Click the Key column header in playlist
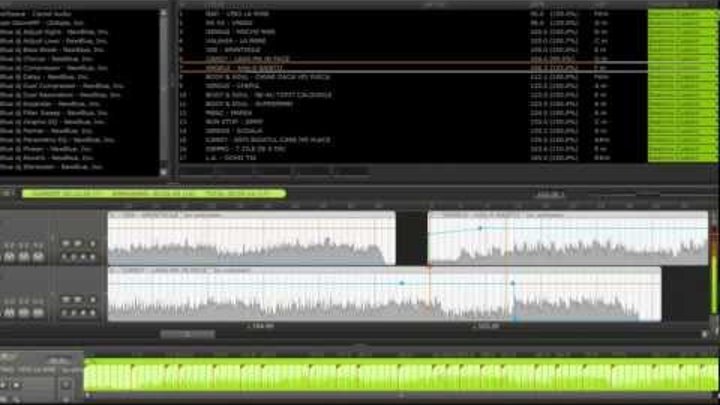 click(598, 5)
